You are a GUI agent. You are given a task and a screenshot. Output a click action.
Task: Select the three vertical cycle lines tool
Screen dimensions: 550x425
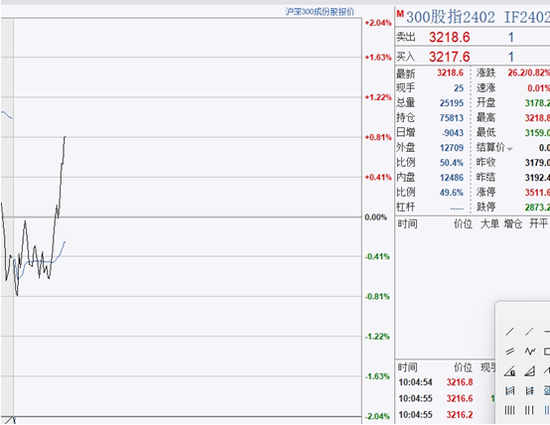[x=529, y=410]
